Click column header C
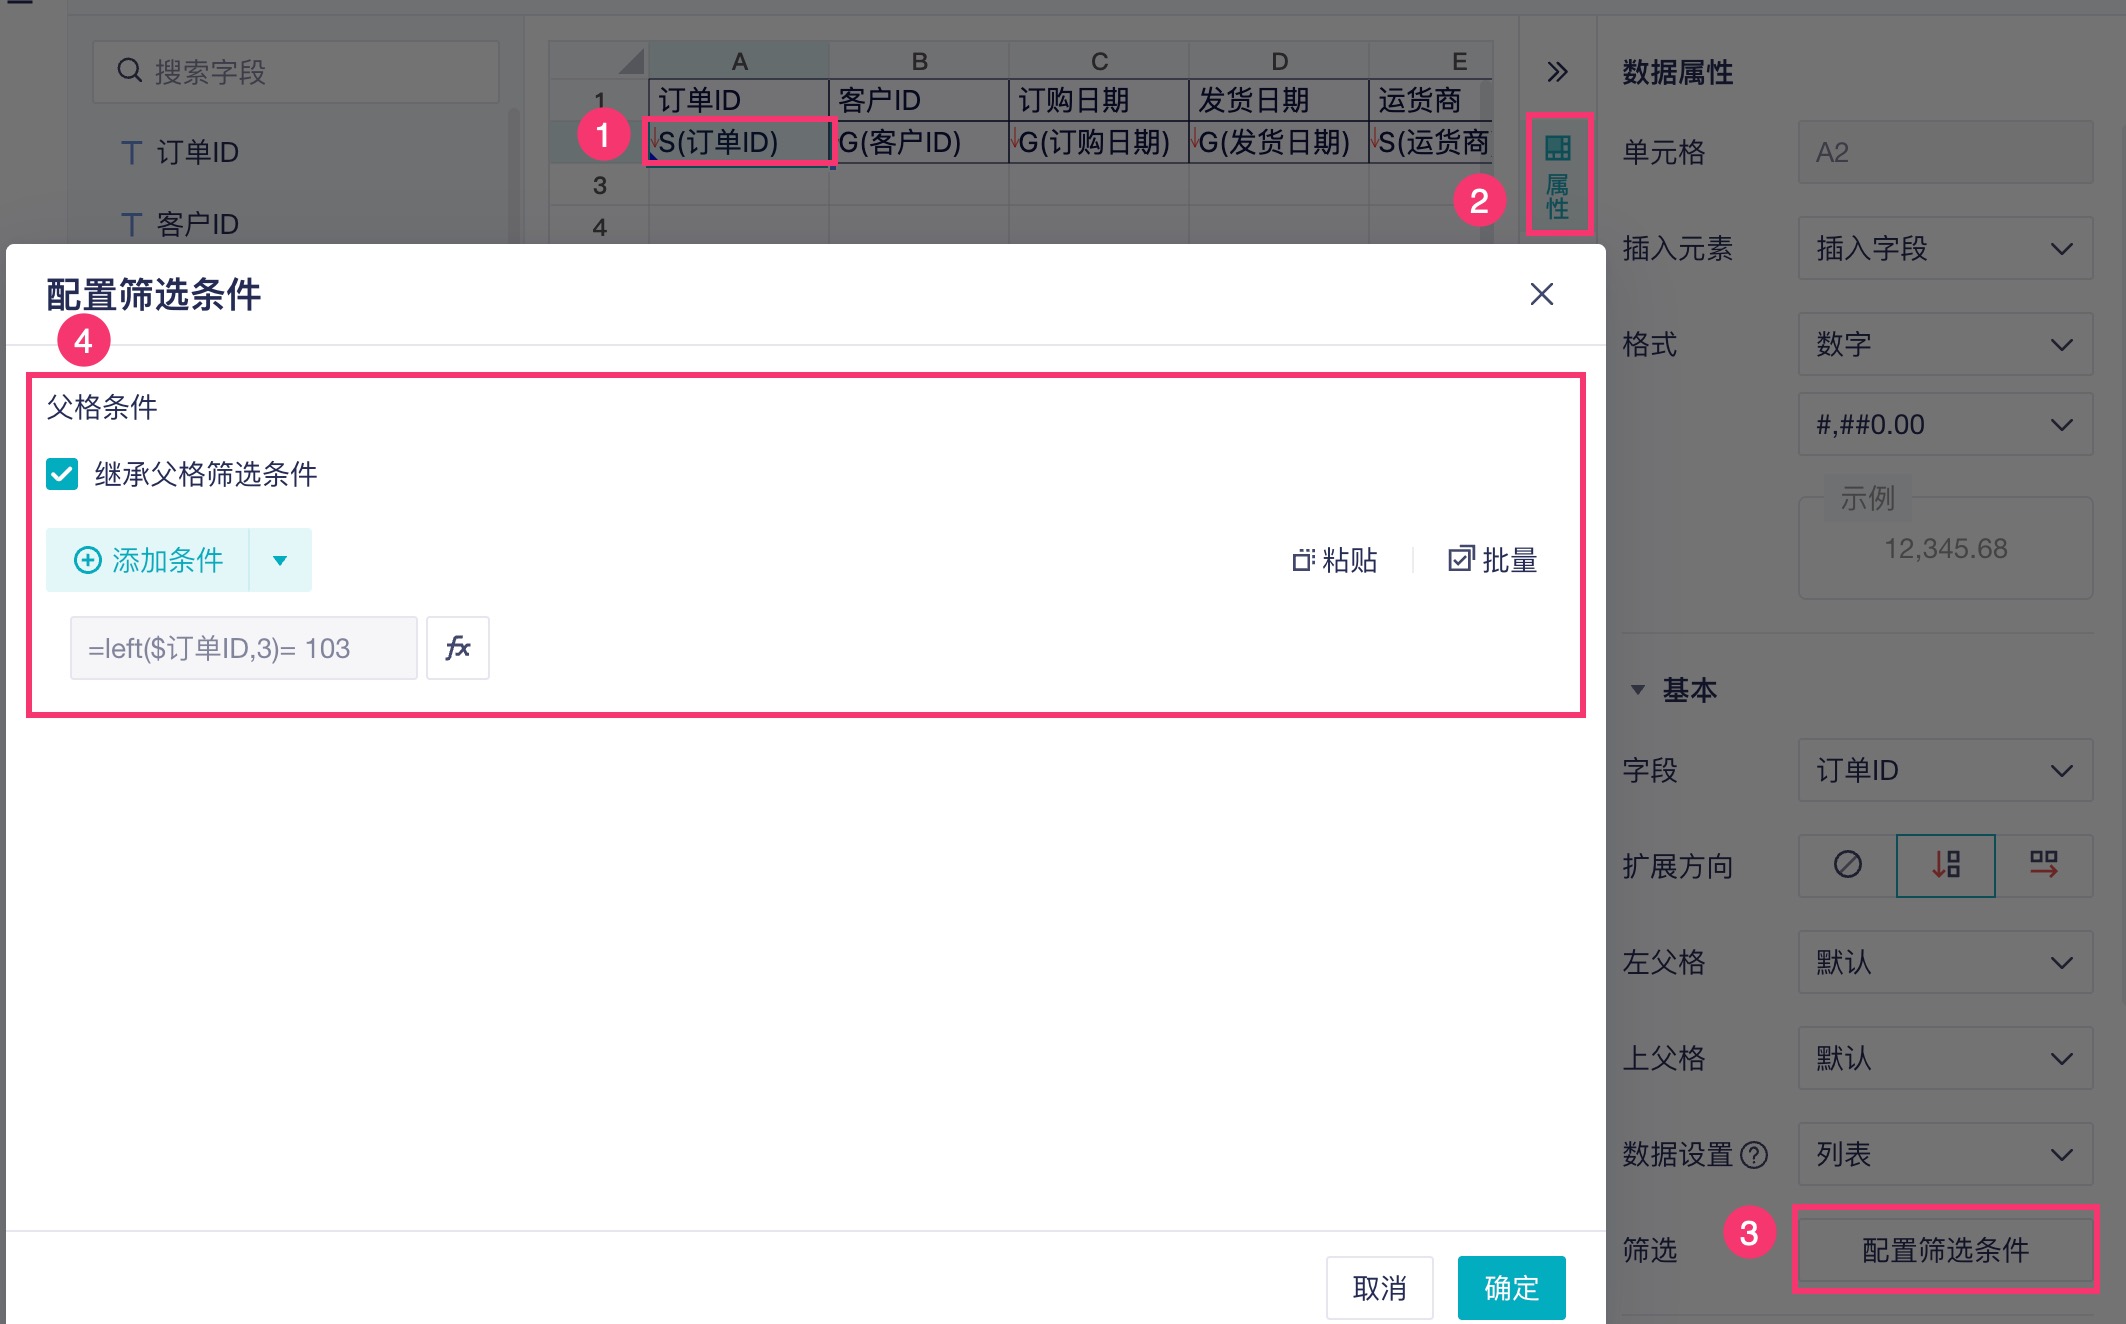2126x1324 pixels. coord(1099,61)
